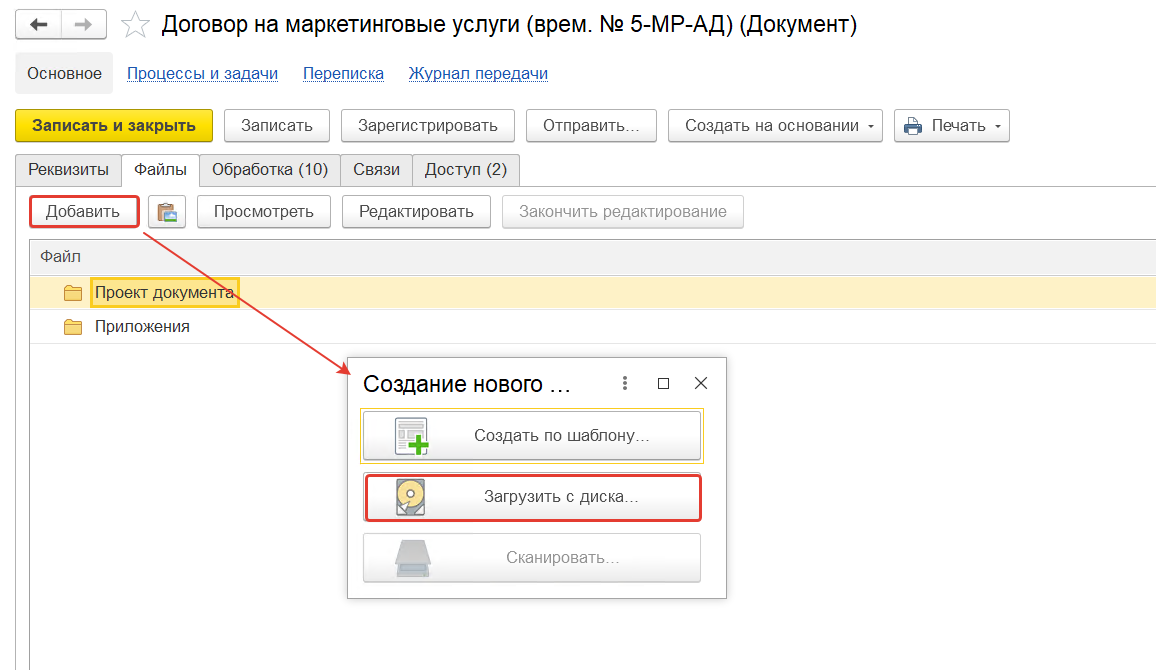Choose Загрузить с диска option

pos(532,497)
